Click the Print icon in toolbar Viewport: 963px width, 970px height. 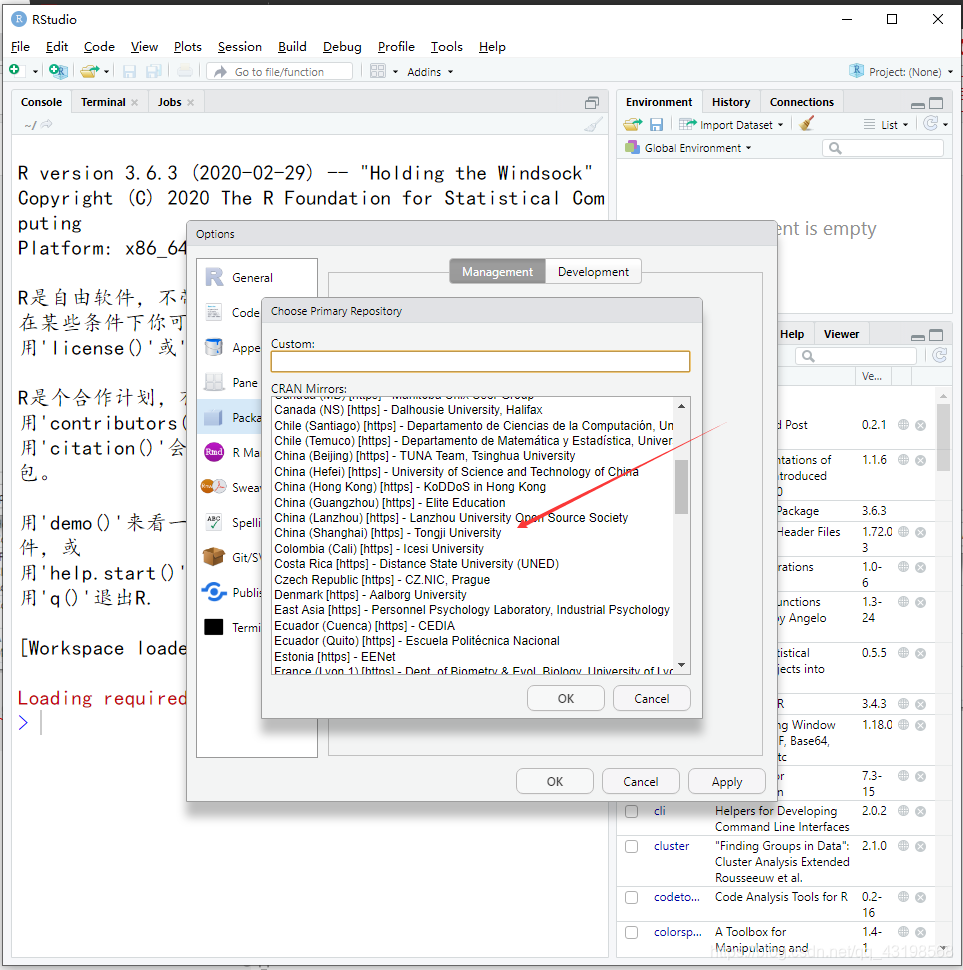click(x=184, y=71)
